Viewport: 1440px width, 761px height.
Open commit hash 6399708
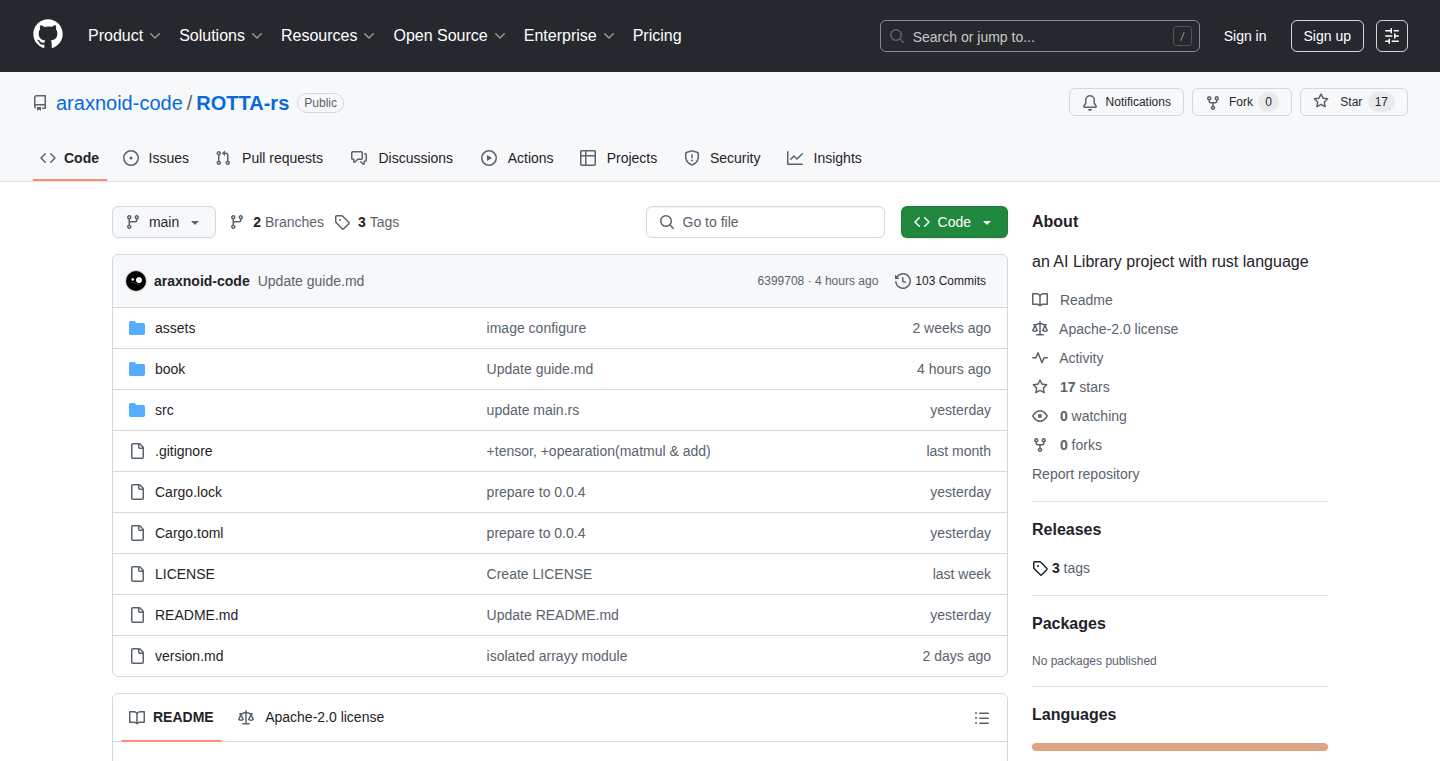tap(781, 281)
